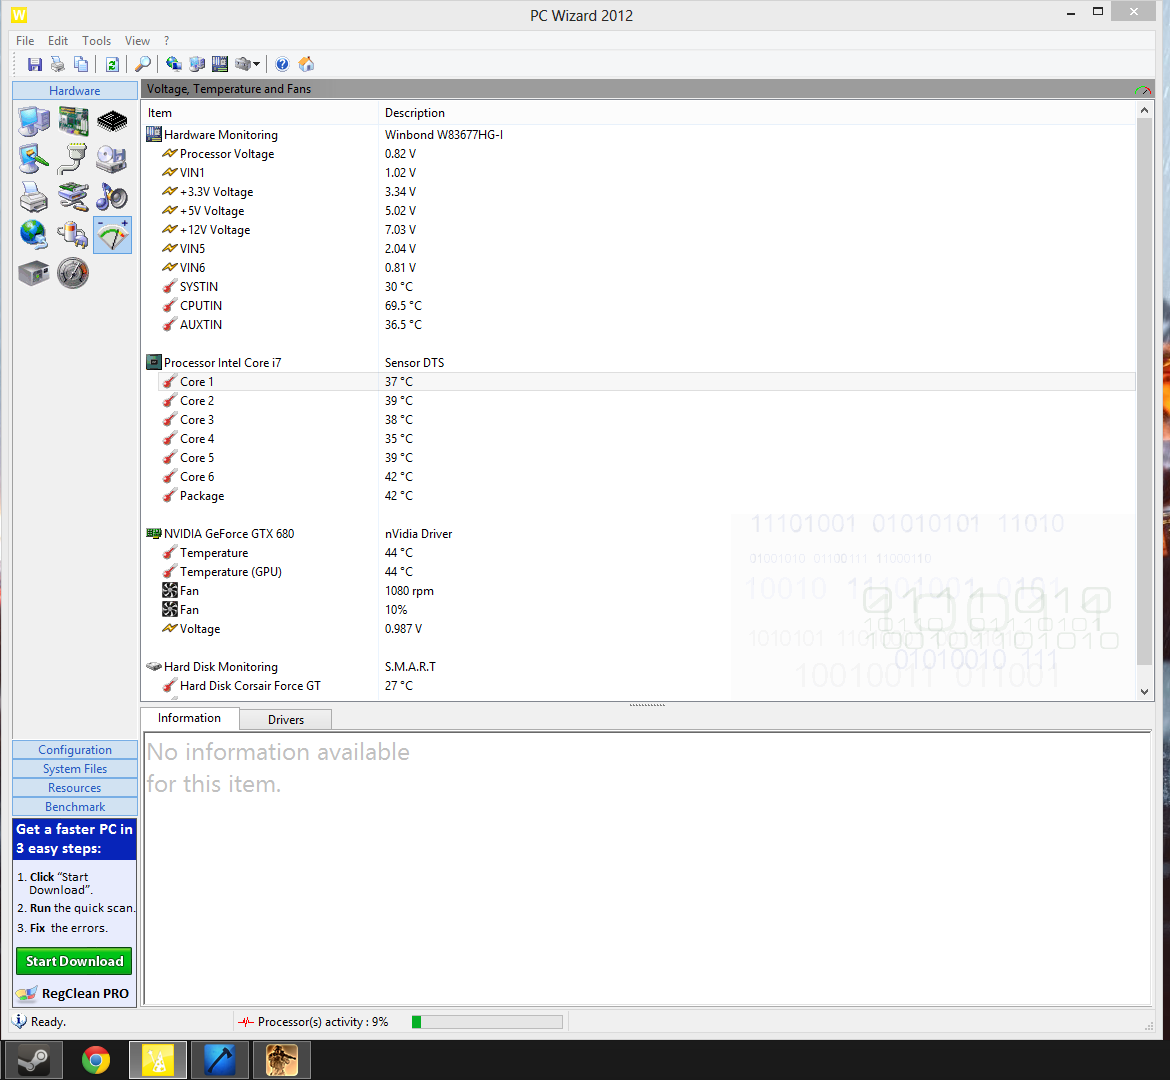The width and height of the screenshot is (1170, 1080).
Task: Click the Print toolbar icon
Action: pos(57,64)
